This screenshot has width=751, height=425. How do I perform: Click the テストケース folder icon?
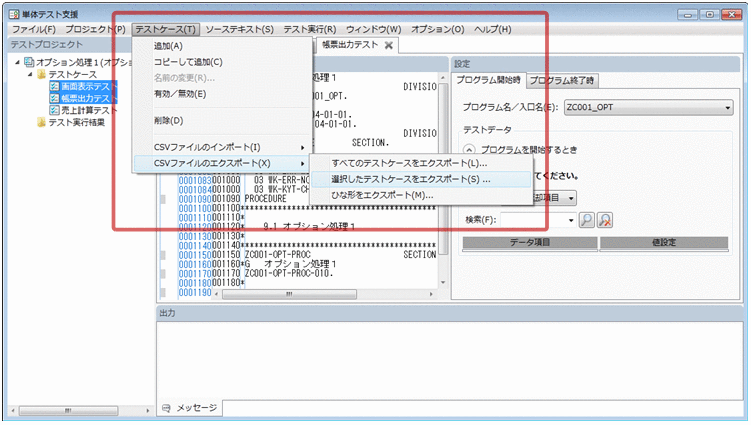42,74
